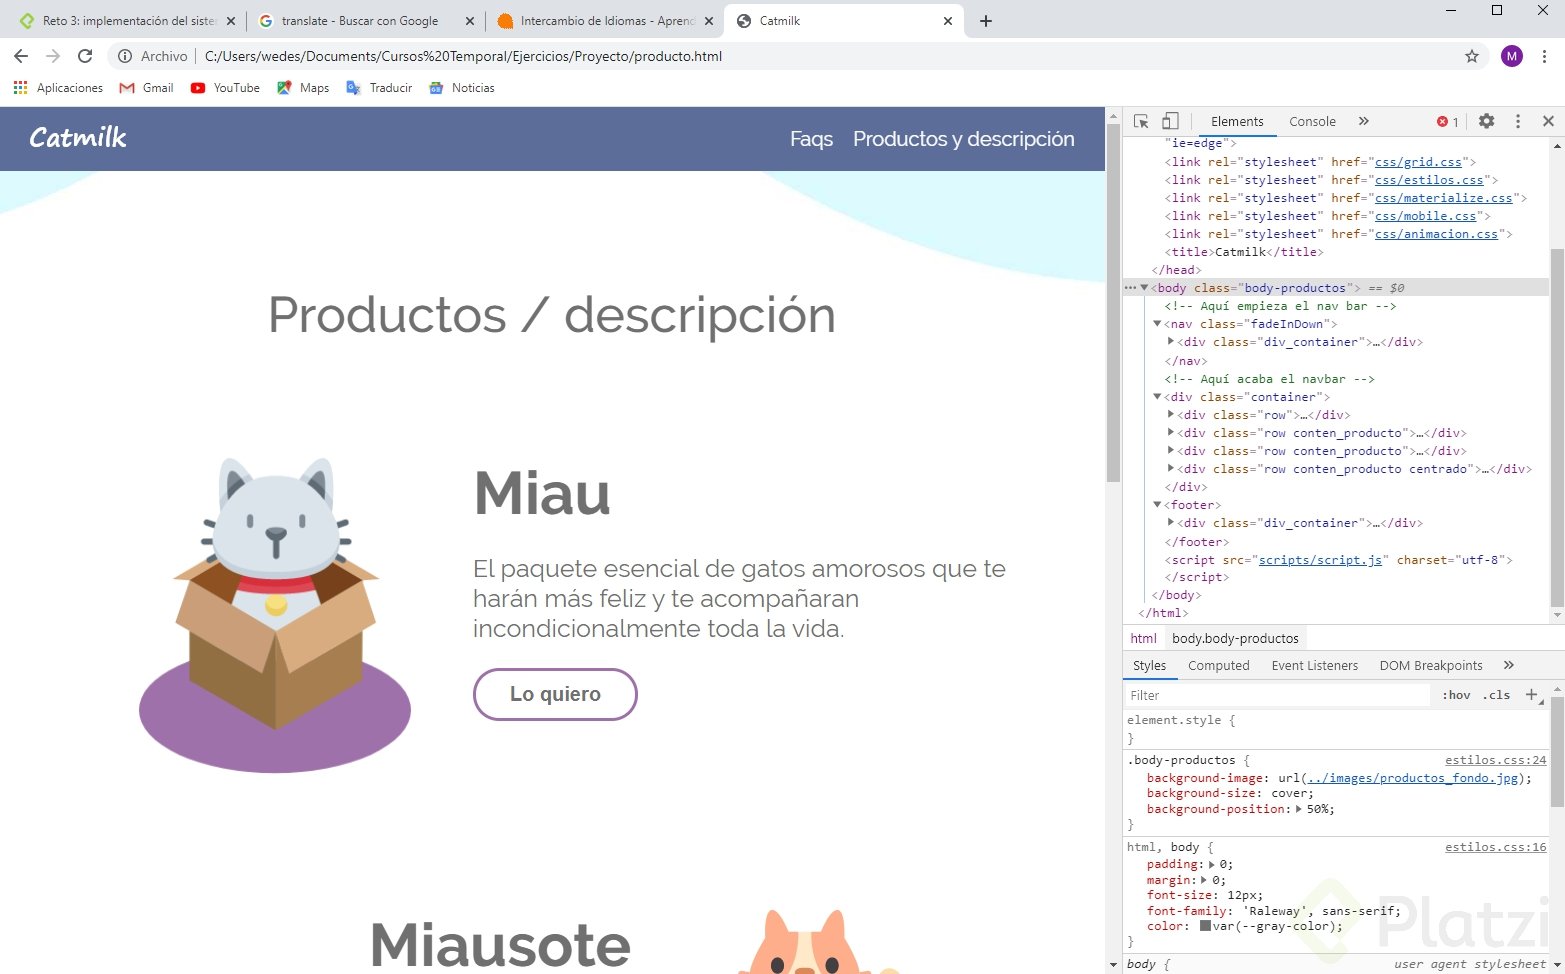Open the Chrome three-dot menu

1545,56
